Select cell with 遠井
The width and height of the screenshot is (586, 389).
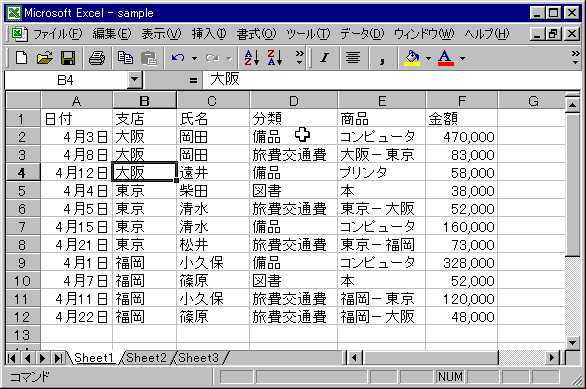click(213, 173)
